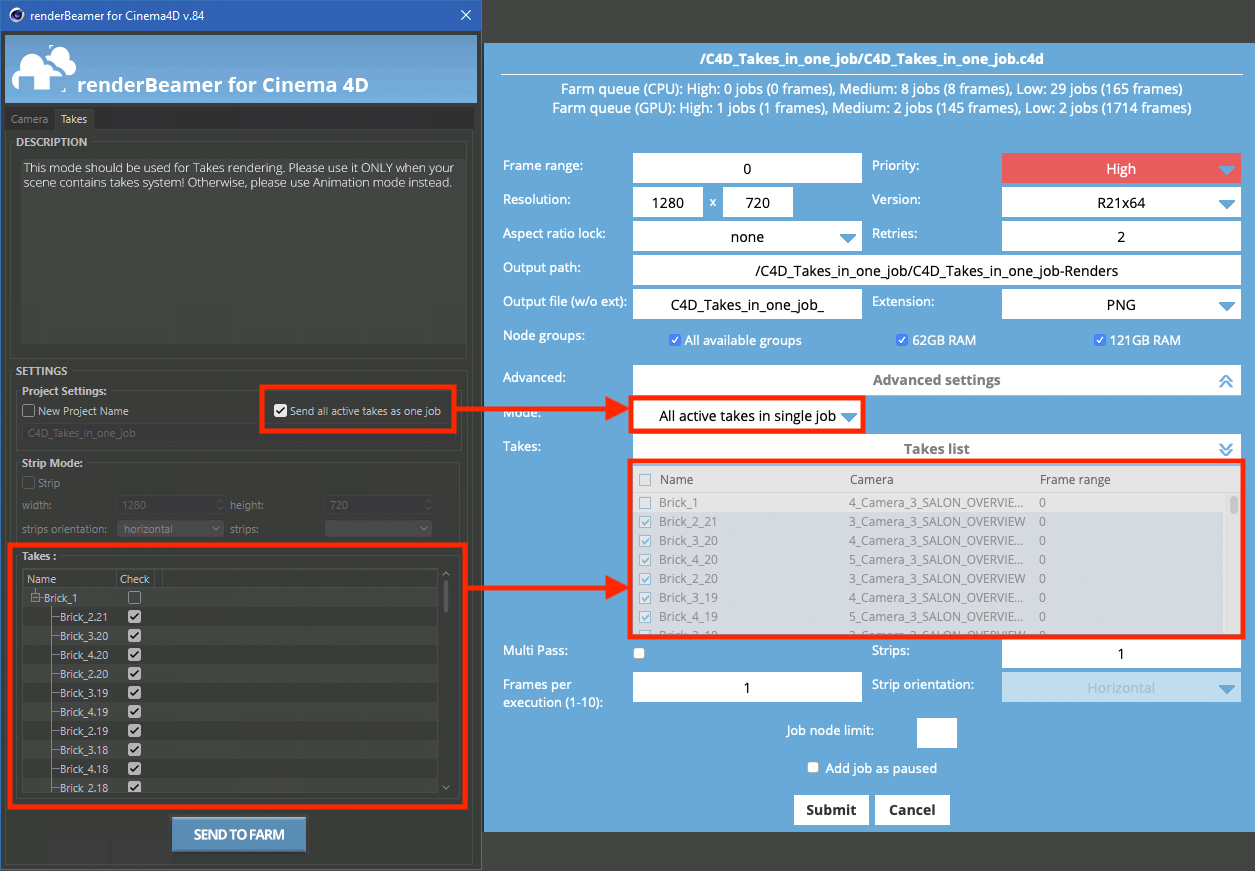Image resolution: width=1255 pixels, height=871 pixels.
Task: Click the Submit button
Action: tap(831, 810)
